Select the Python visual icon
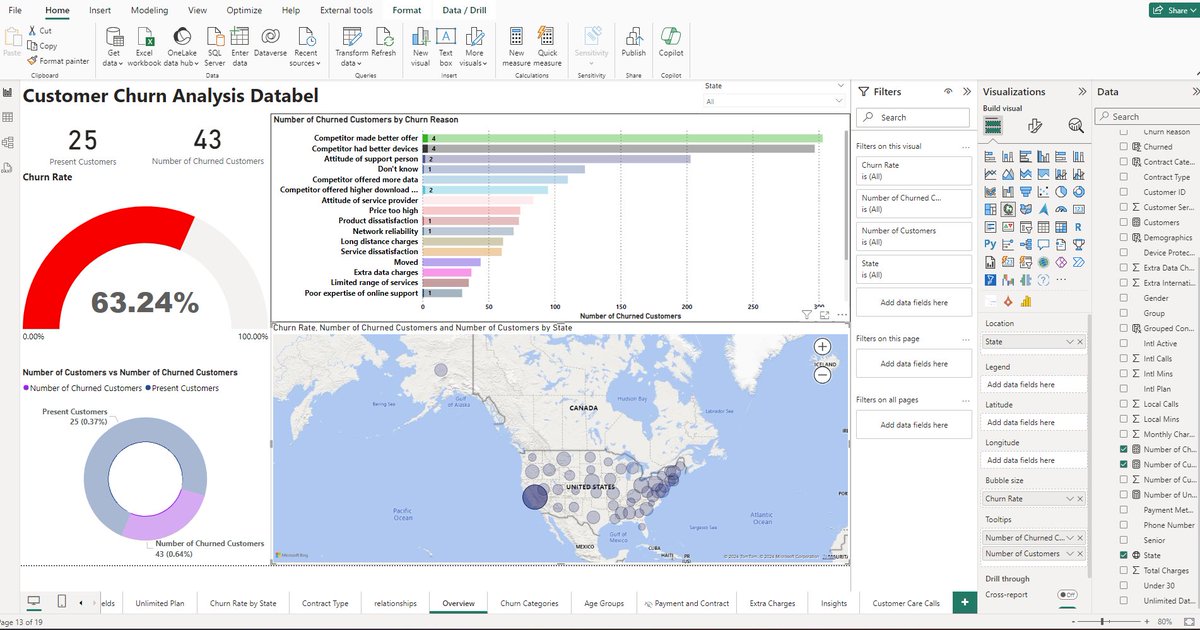 coord(988,244)
